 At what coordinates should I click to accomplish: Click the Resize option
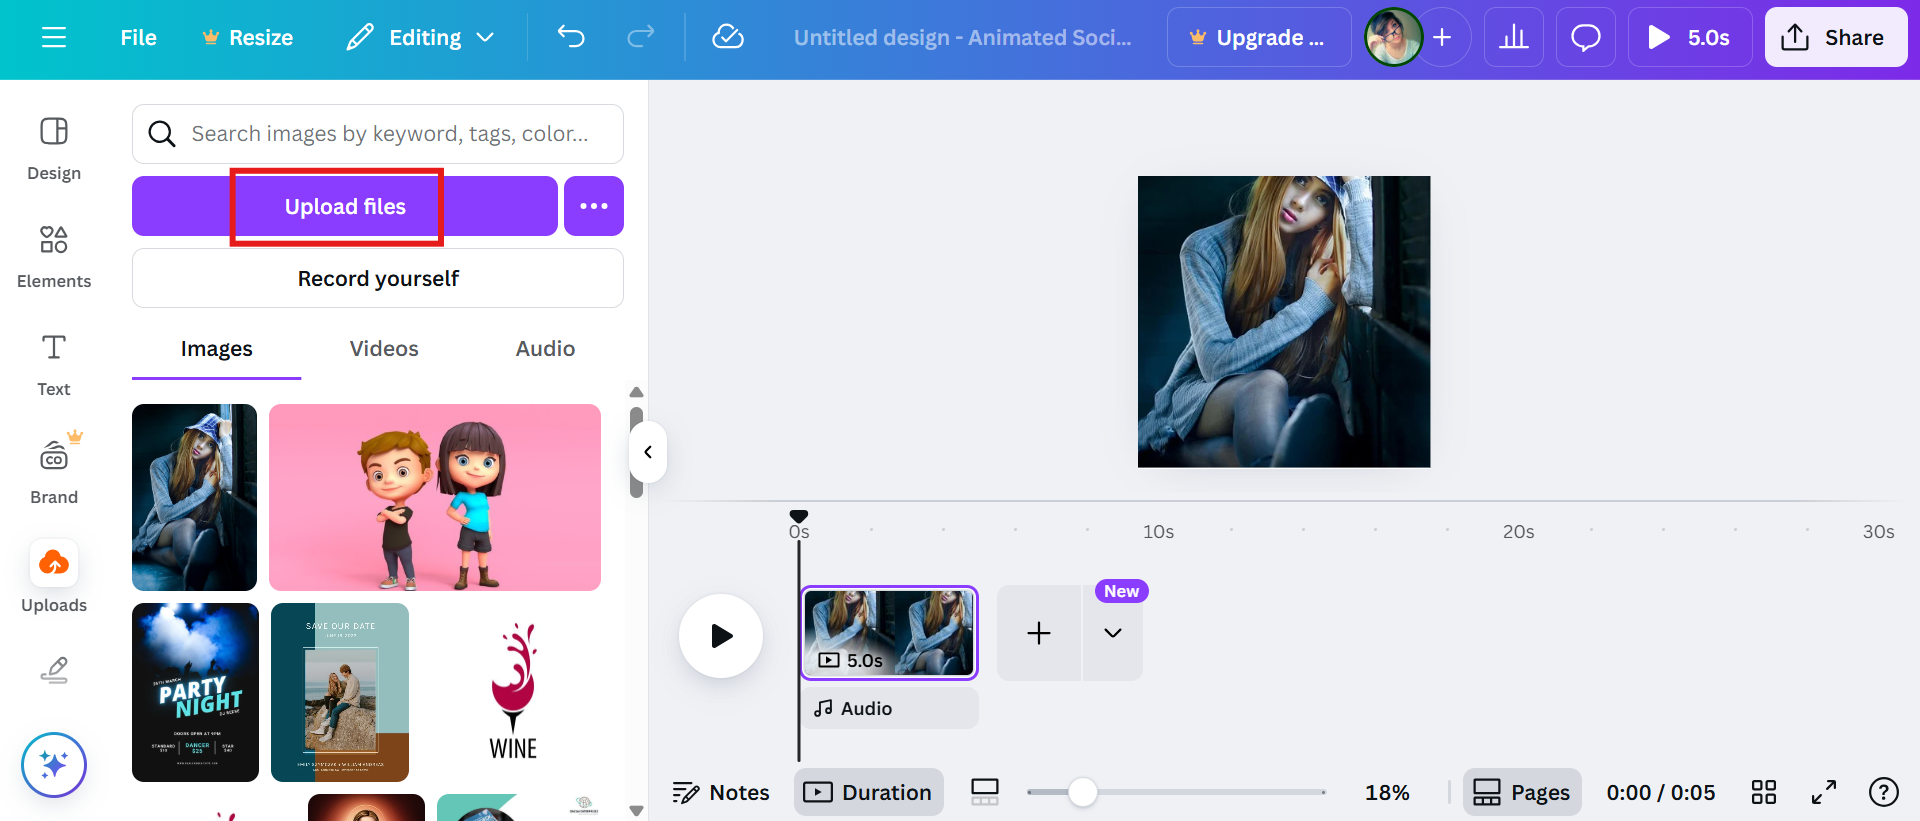247,38
